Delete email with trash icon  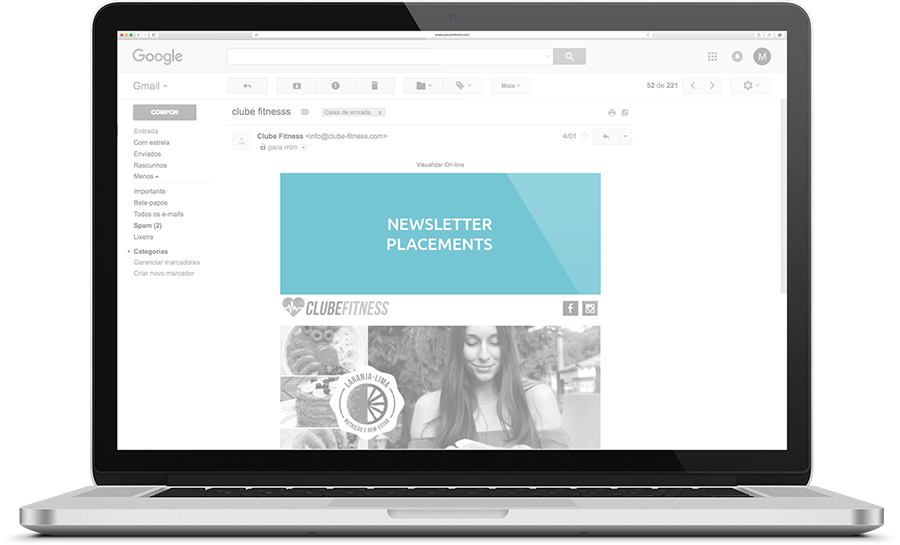pos(374,86)
